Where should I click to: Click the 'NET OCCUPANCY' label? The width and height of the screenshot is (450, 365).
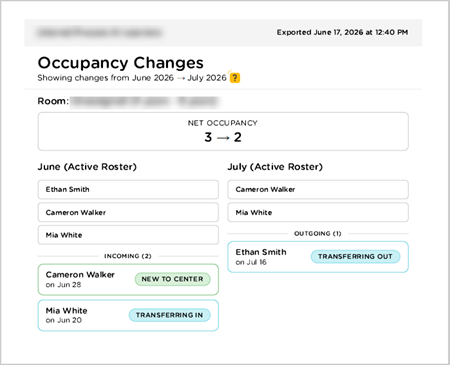pos(223,123)
